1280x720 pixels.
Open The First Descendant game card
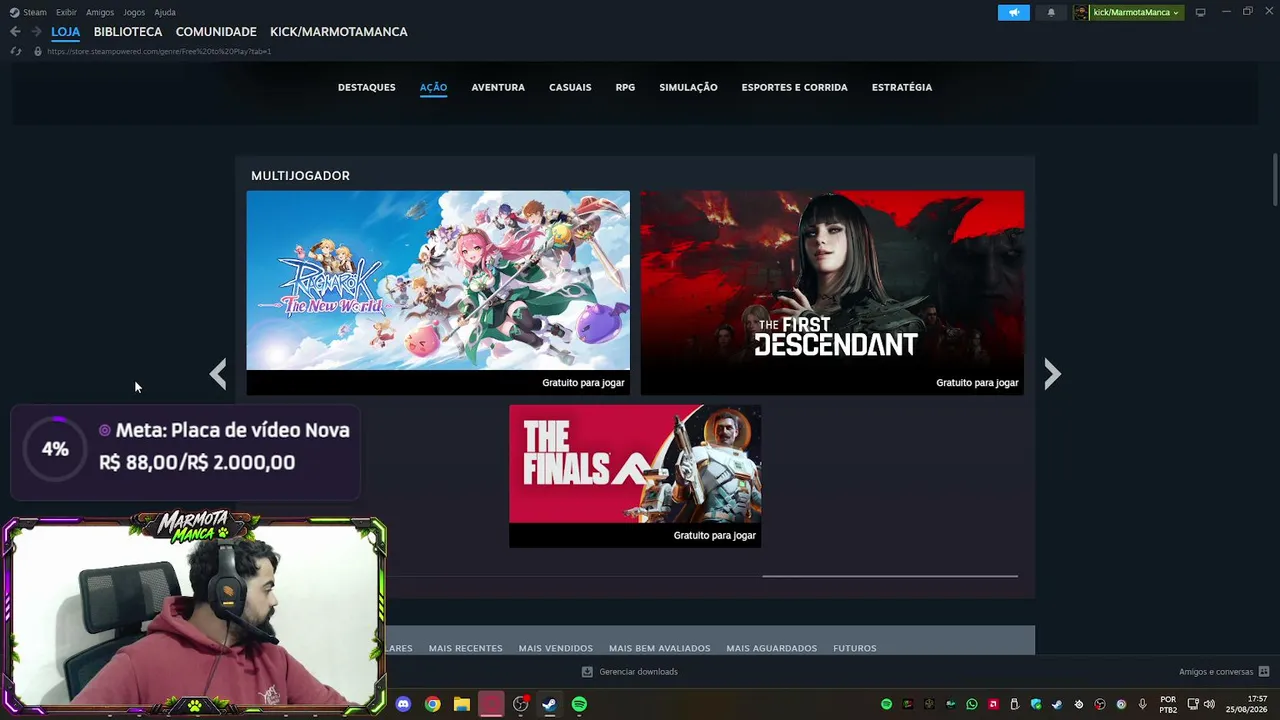coord(832,293)
